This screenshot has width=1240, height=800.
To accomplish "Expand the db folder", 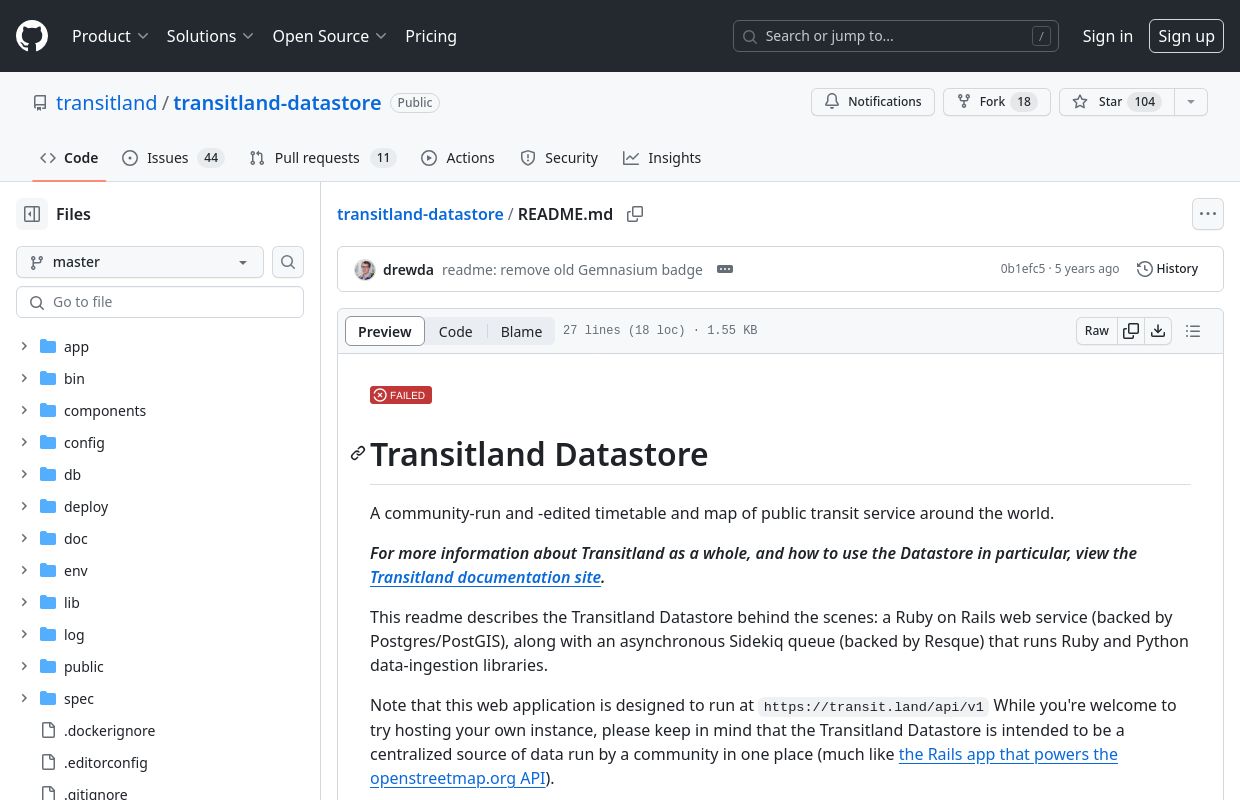I will pos(24,474).
